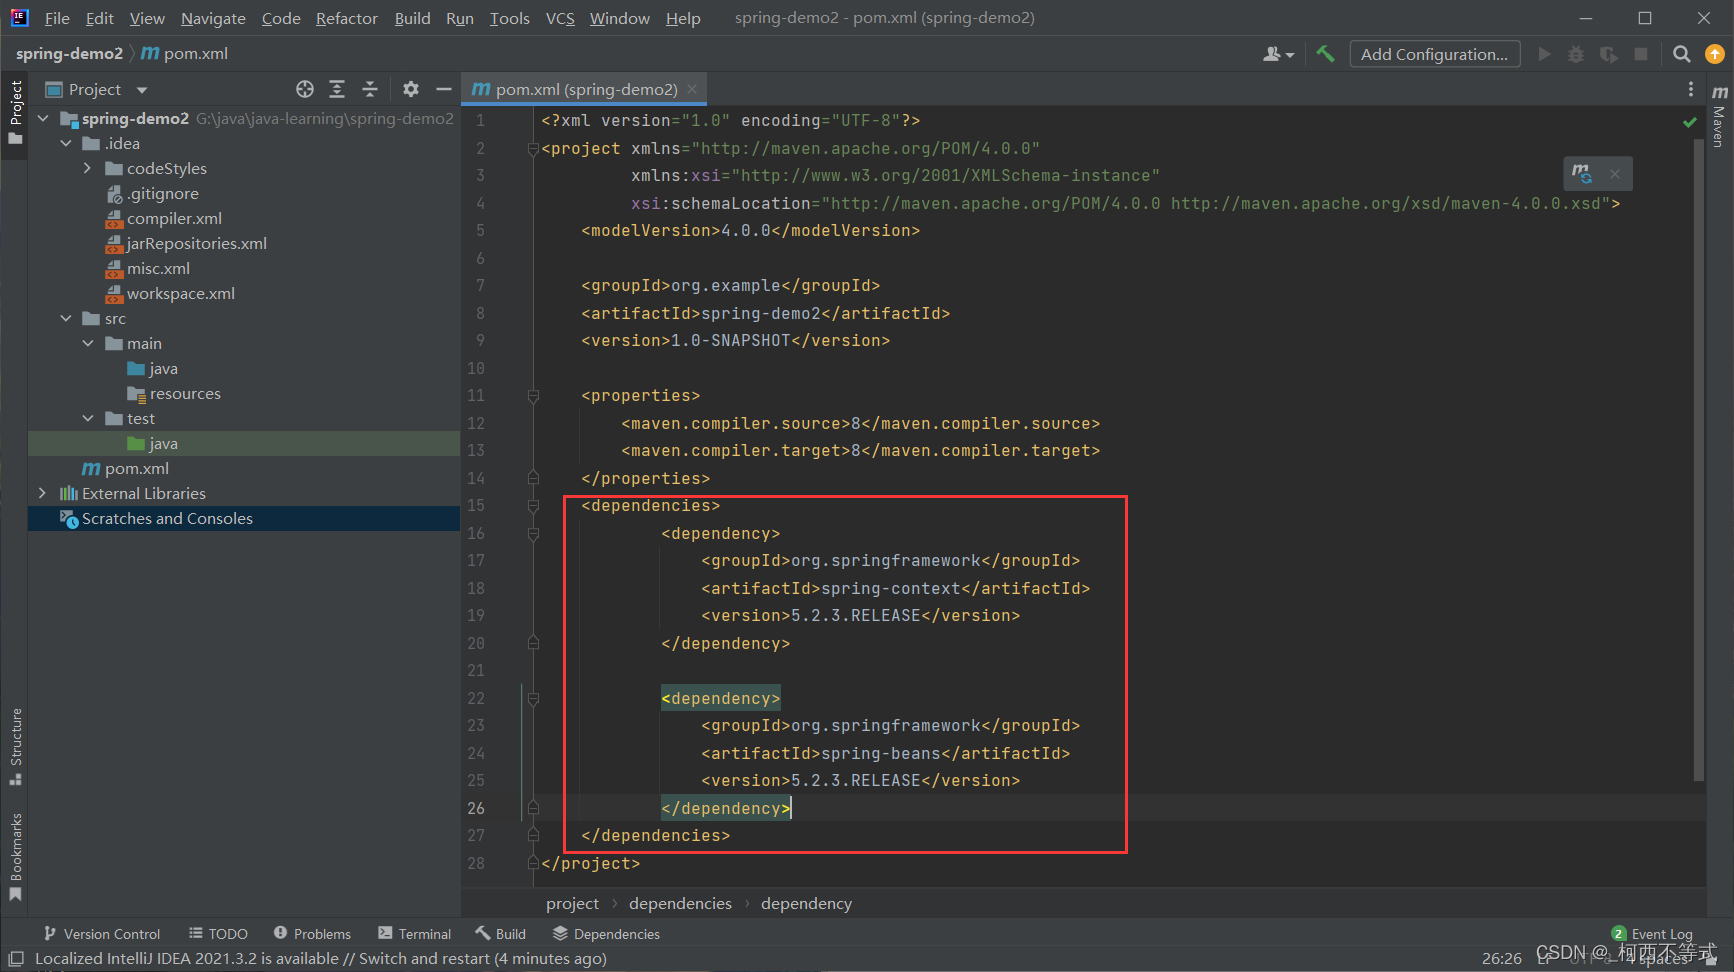Open the Refactor menu

[346, 18]
